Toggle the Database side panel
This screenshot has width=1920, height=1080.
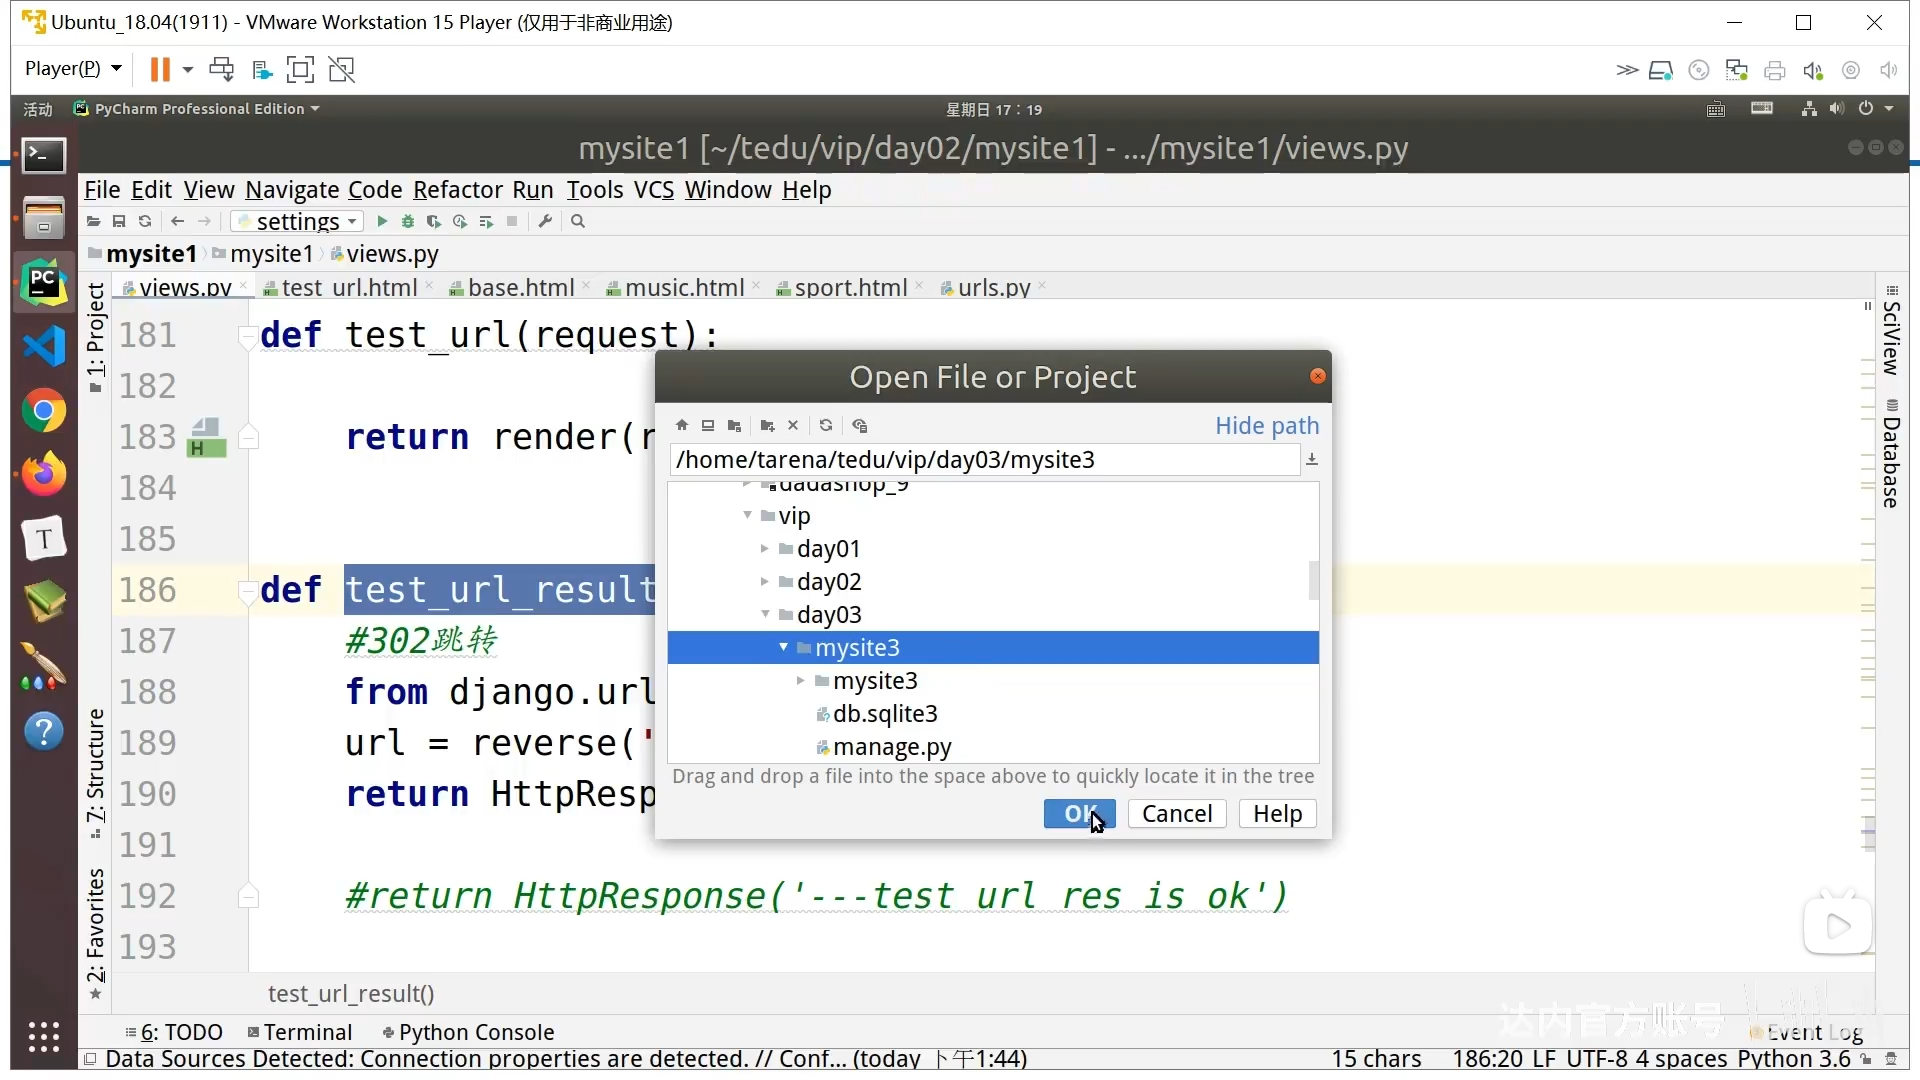pos(1890,455)
